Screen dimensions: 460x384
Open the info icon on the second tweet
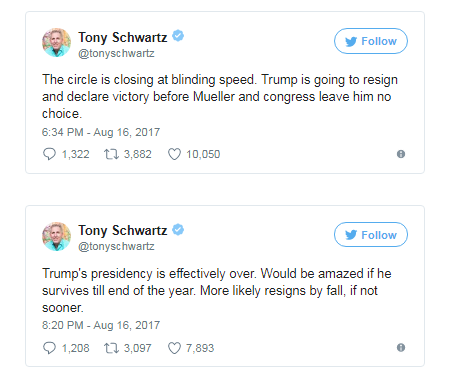[x=401, y=348]
